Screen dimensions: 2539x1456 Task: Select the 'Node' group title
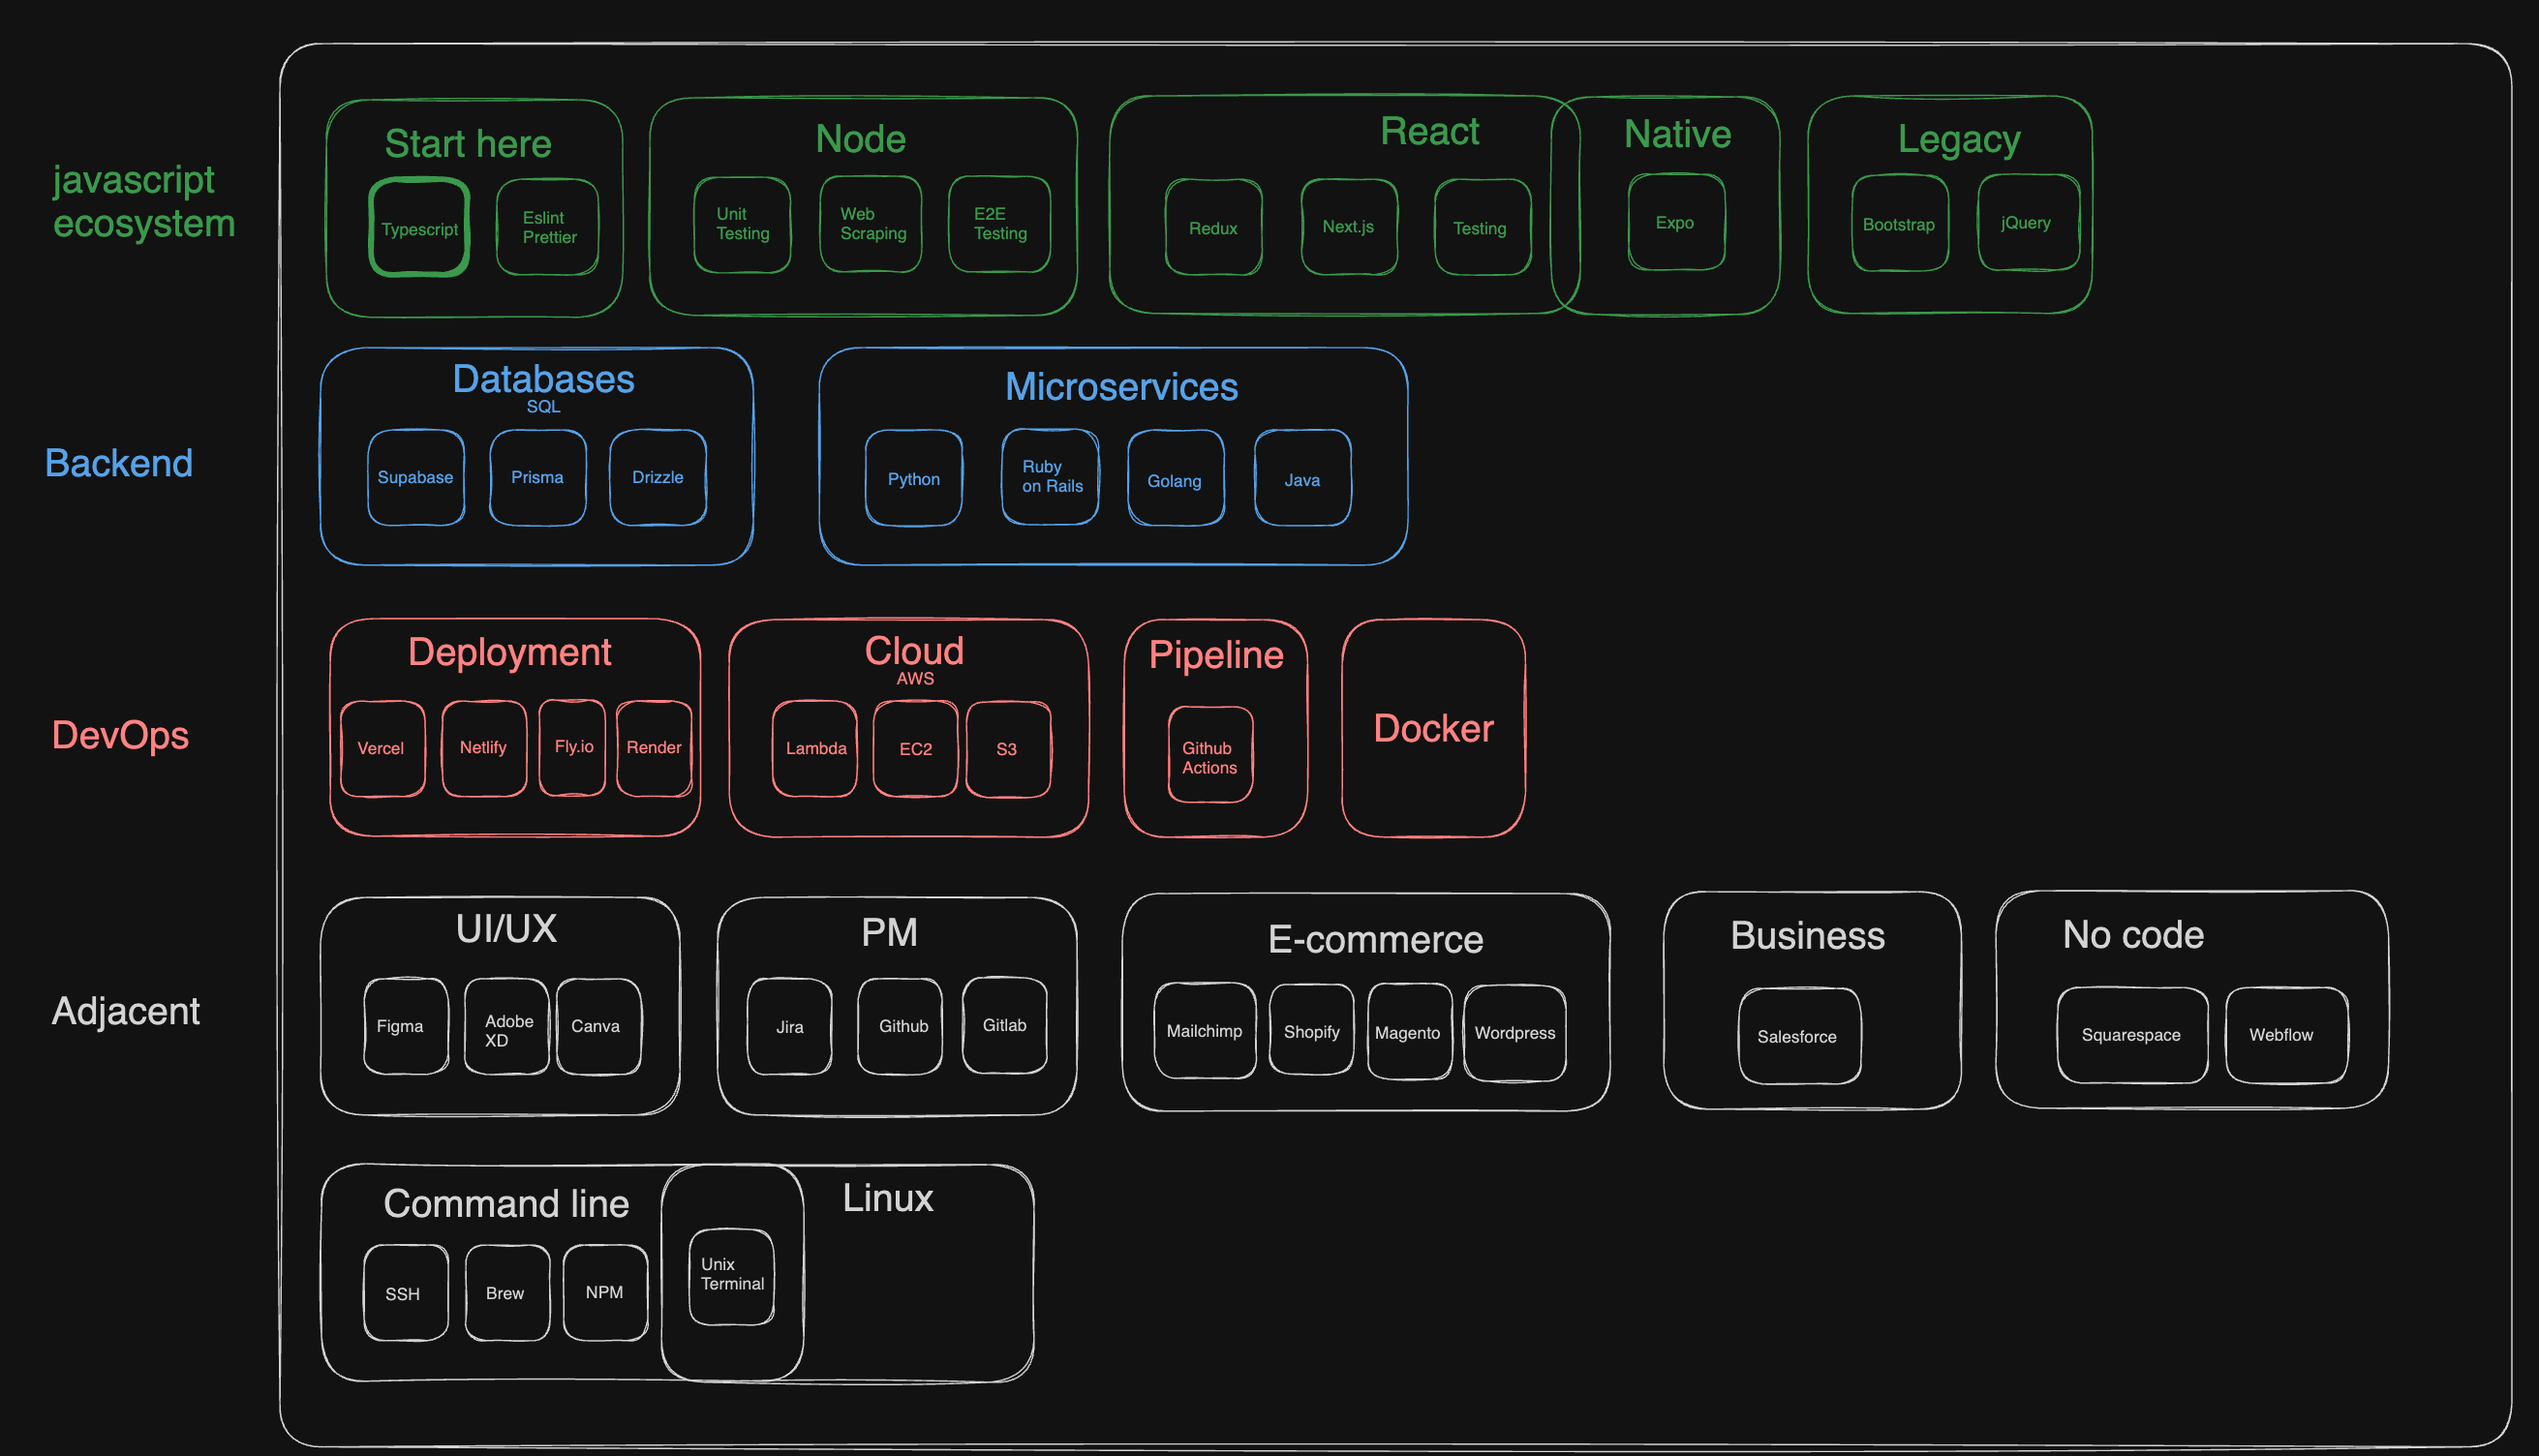pos(860,139)
